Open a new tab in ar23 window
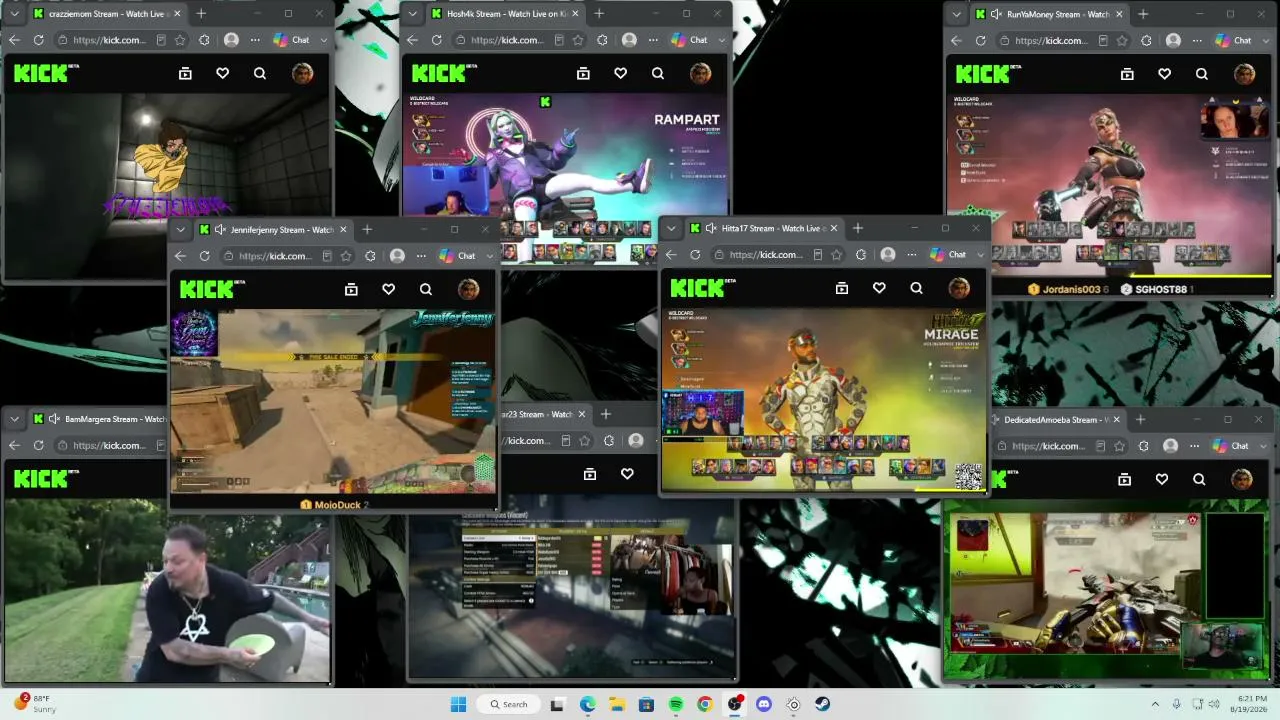The image size is (1280, 720). 605,414
